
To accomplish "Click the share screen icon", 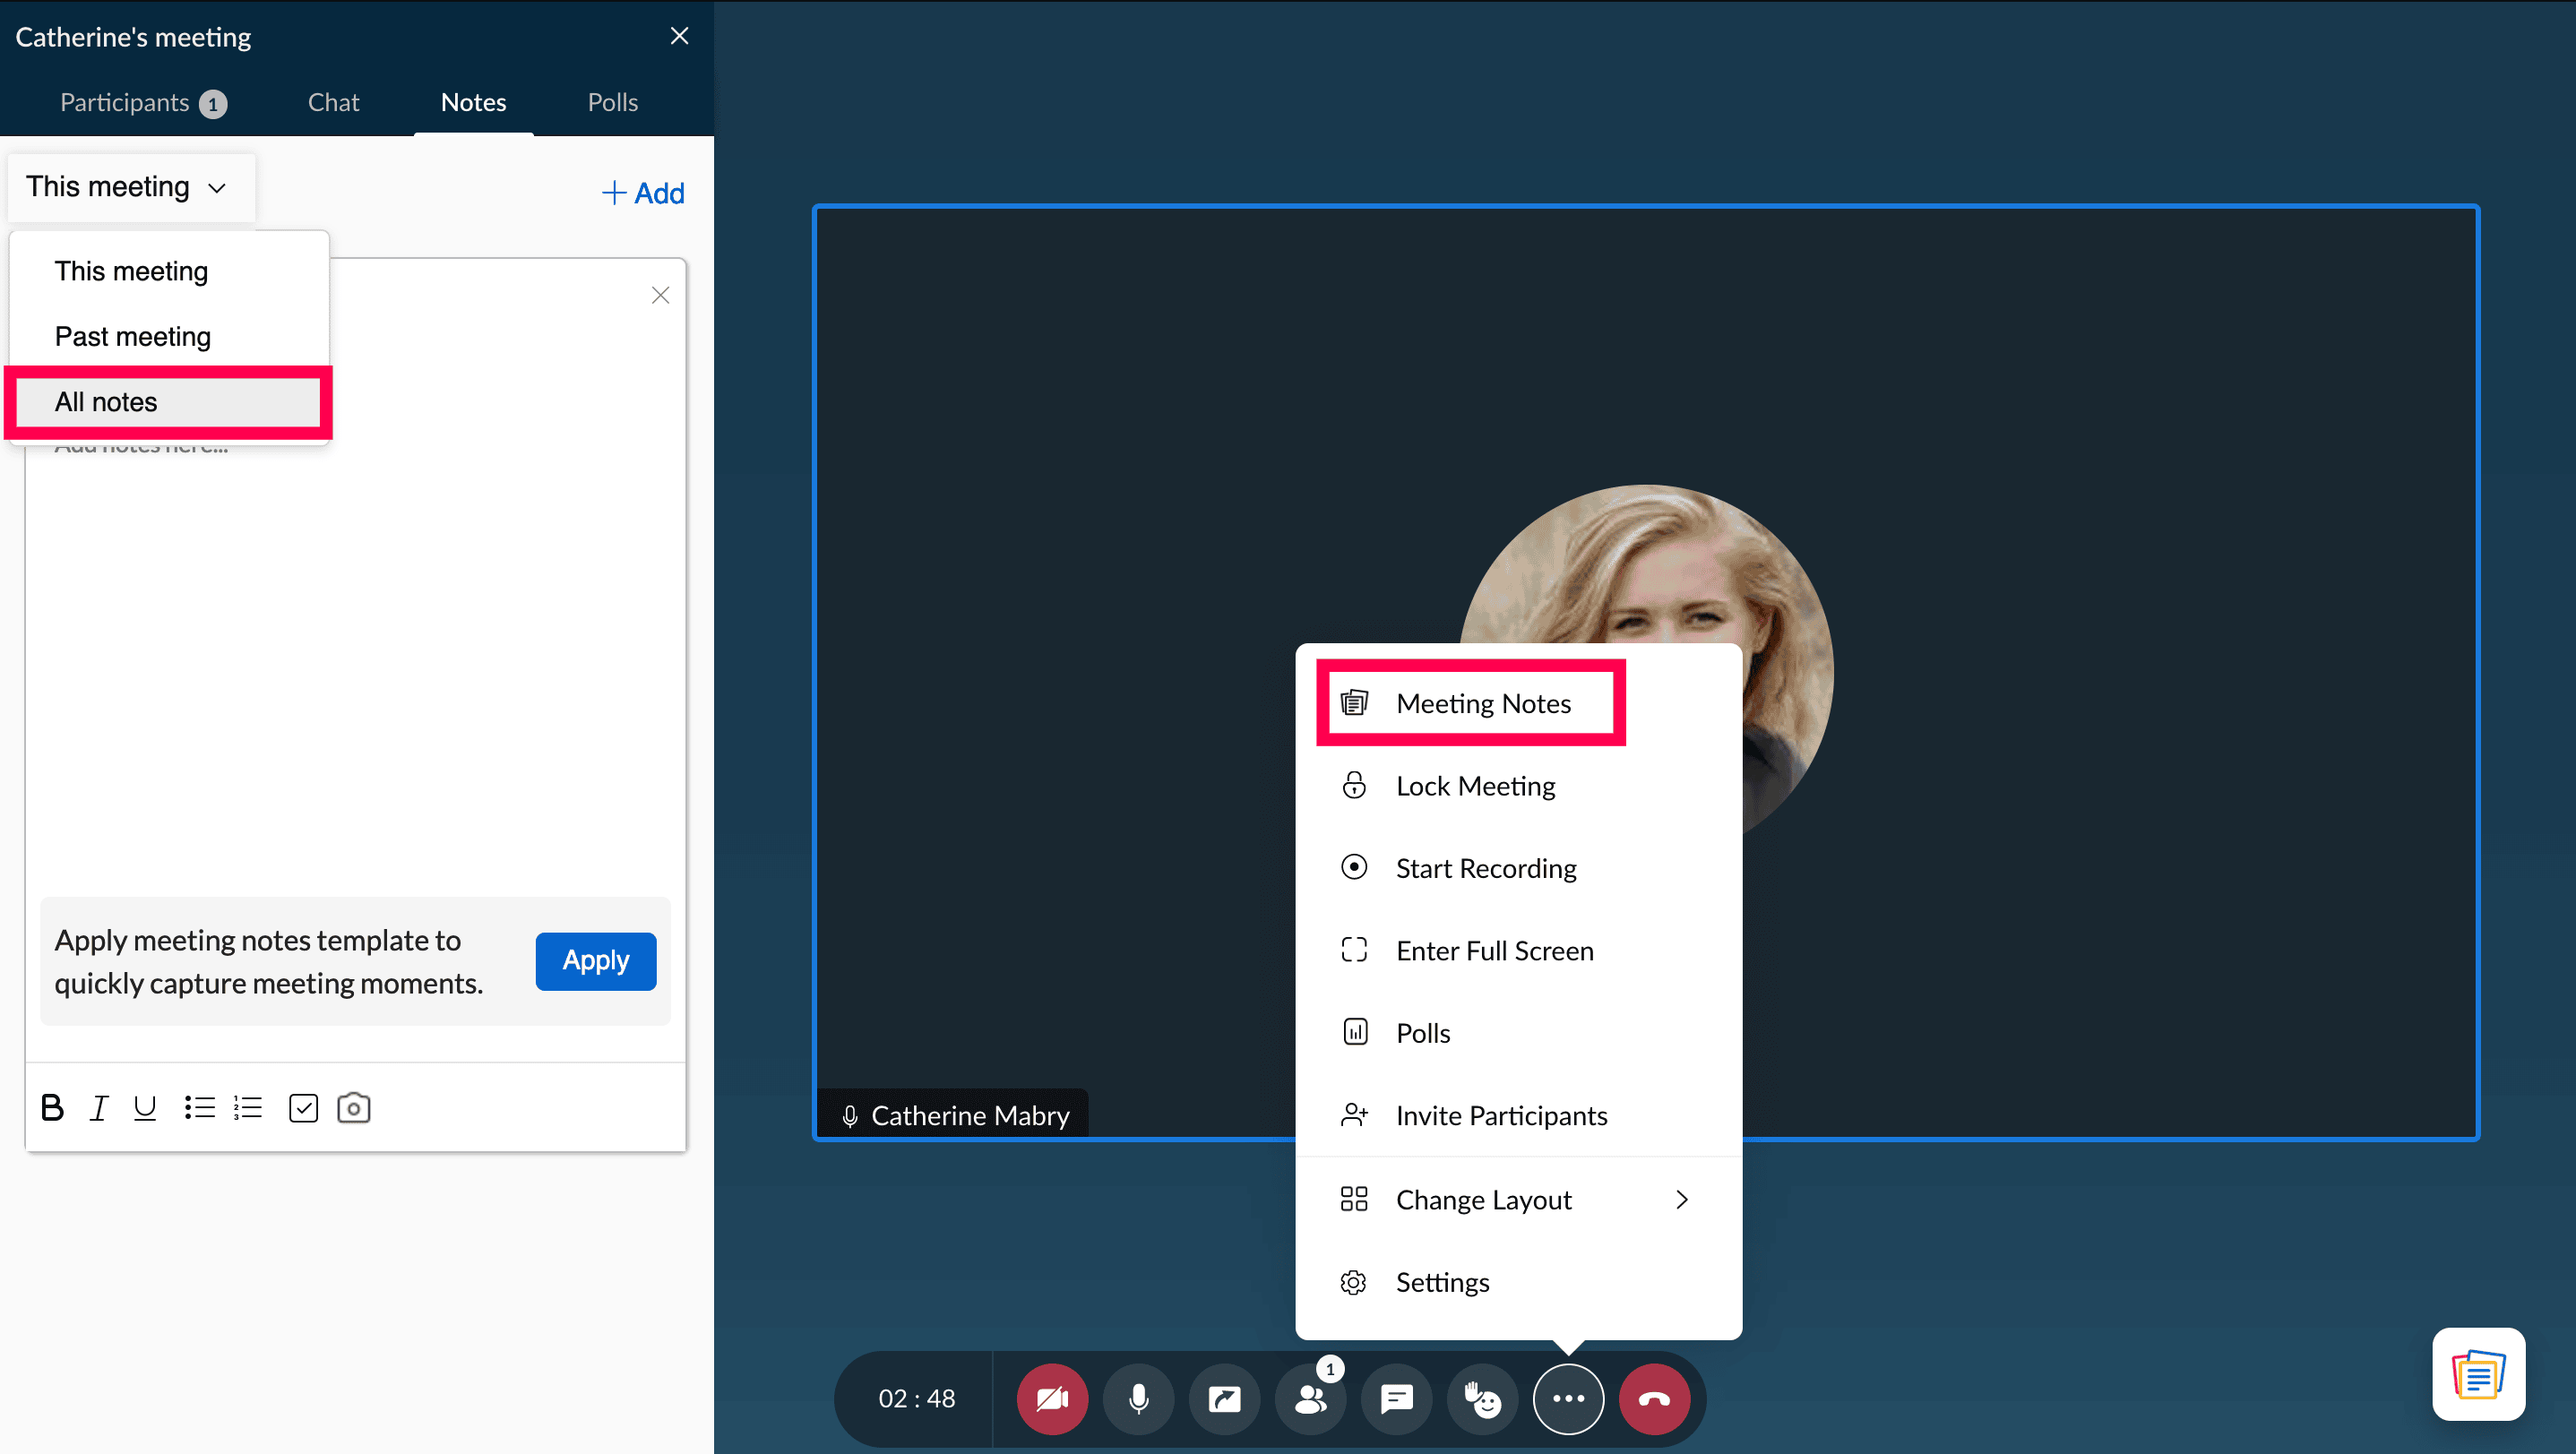I will pos(1224,1398).
